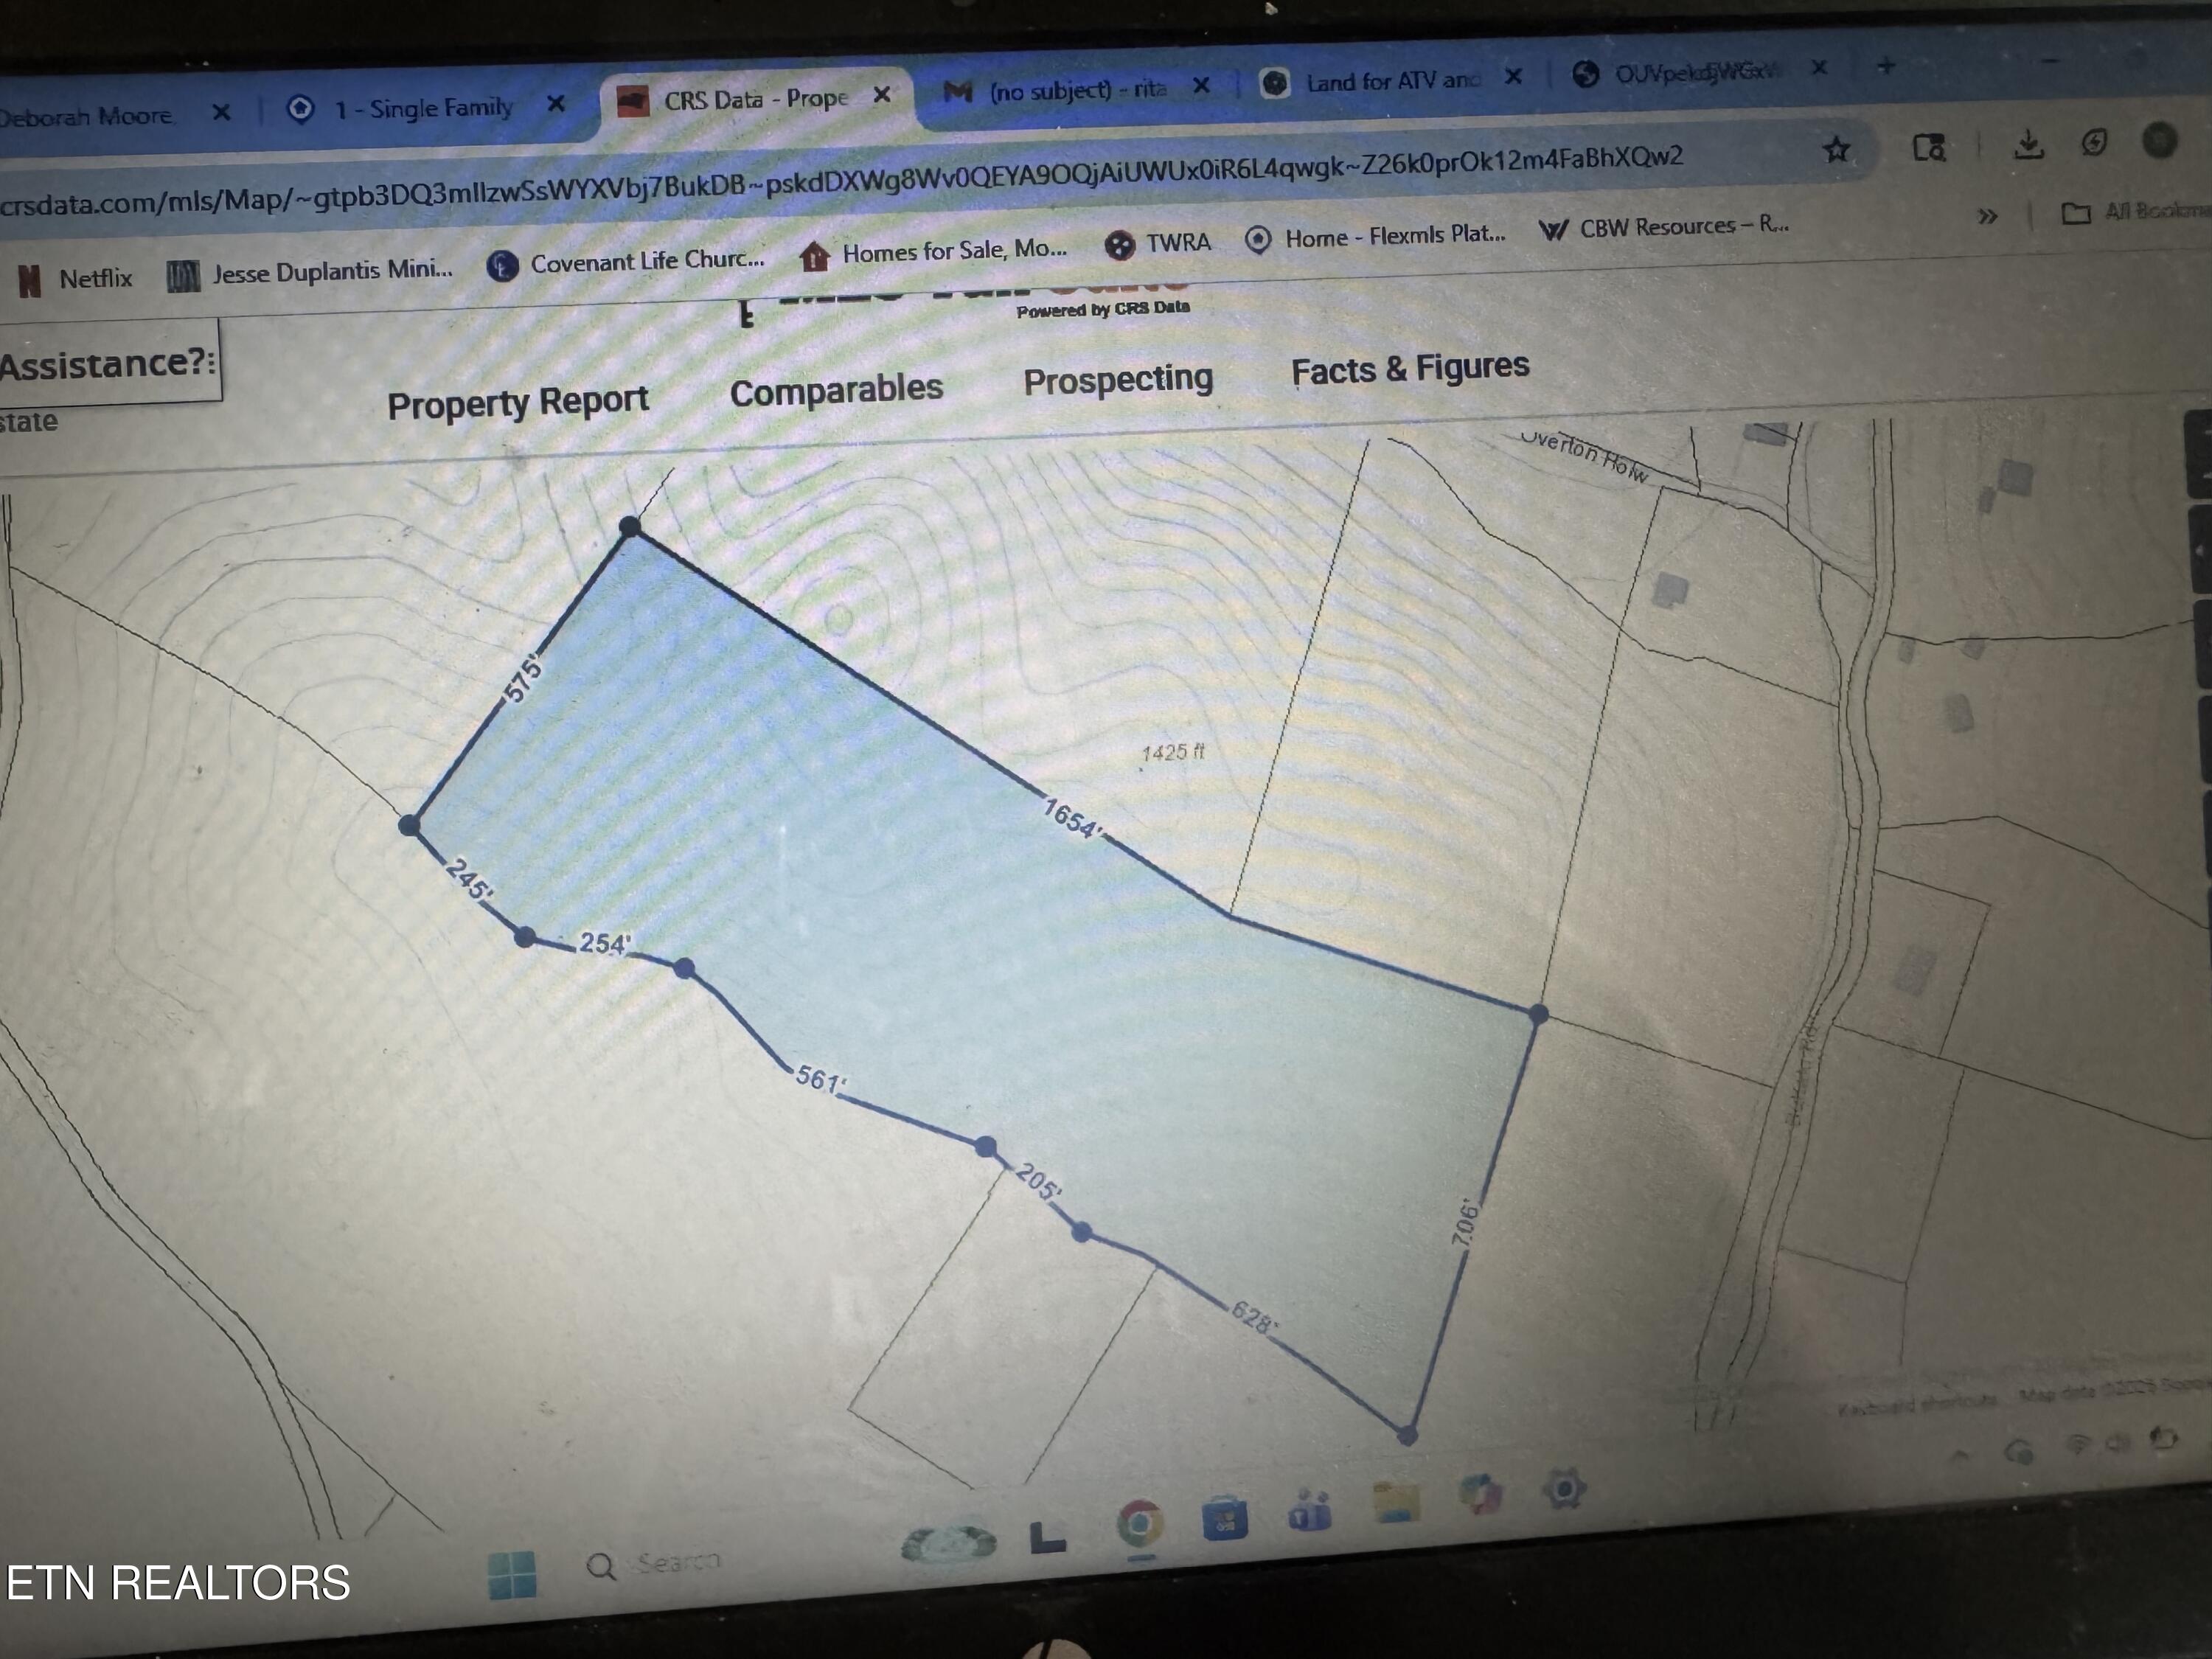This screenshot has height=1659, width=2212.
Task: Click the 1425 ft elevation label
Action: click(x=1173, y=752)
